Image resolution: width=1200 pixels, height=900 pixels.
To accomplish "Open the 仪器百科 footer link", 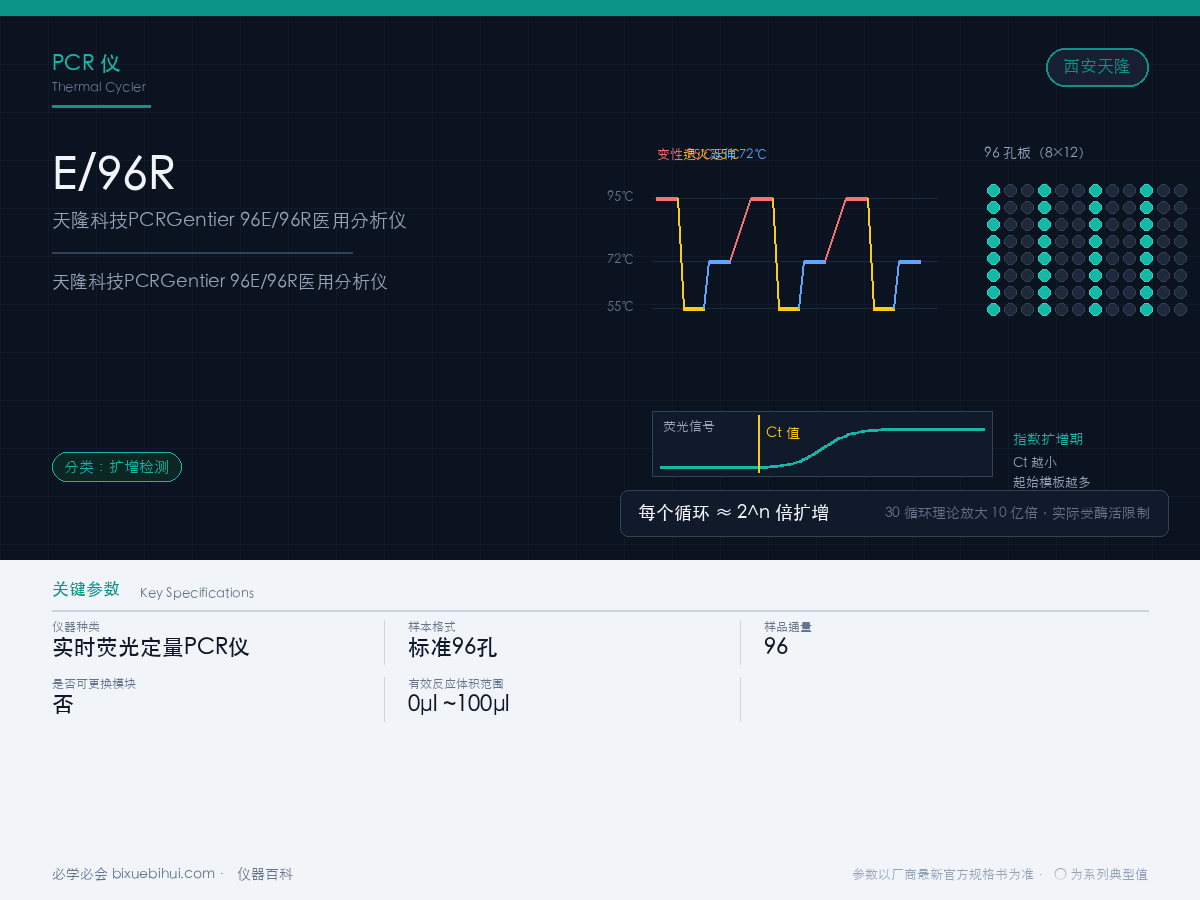I will (x=265, y=874).
